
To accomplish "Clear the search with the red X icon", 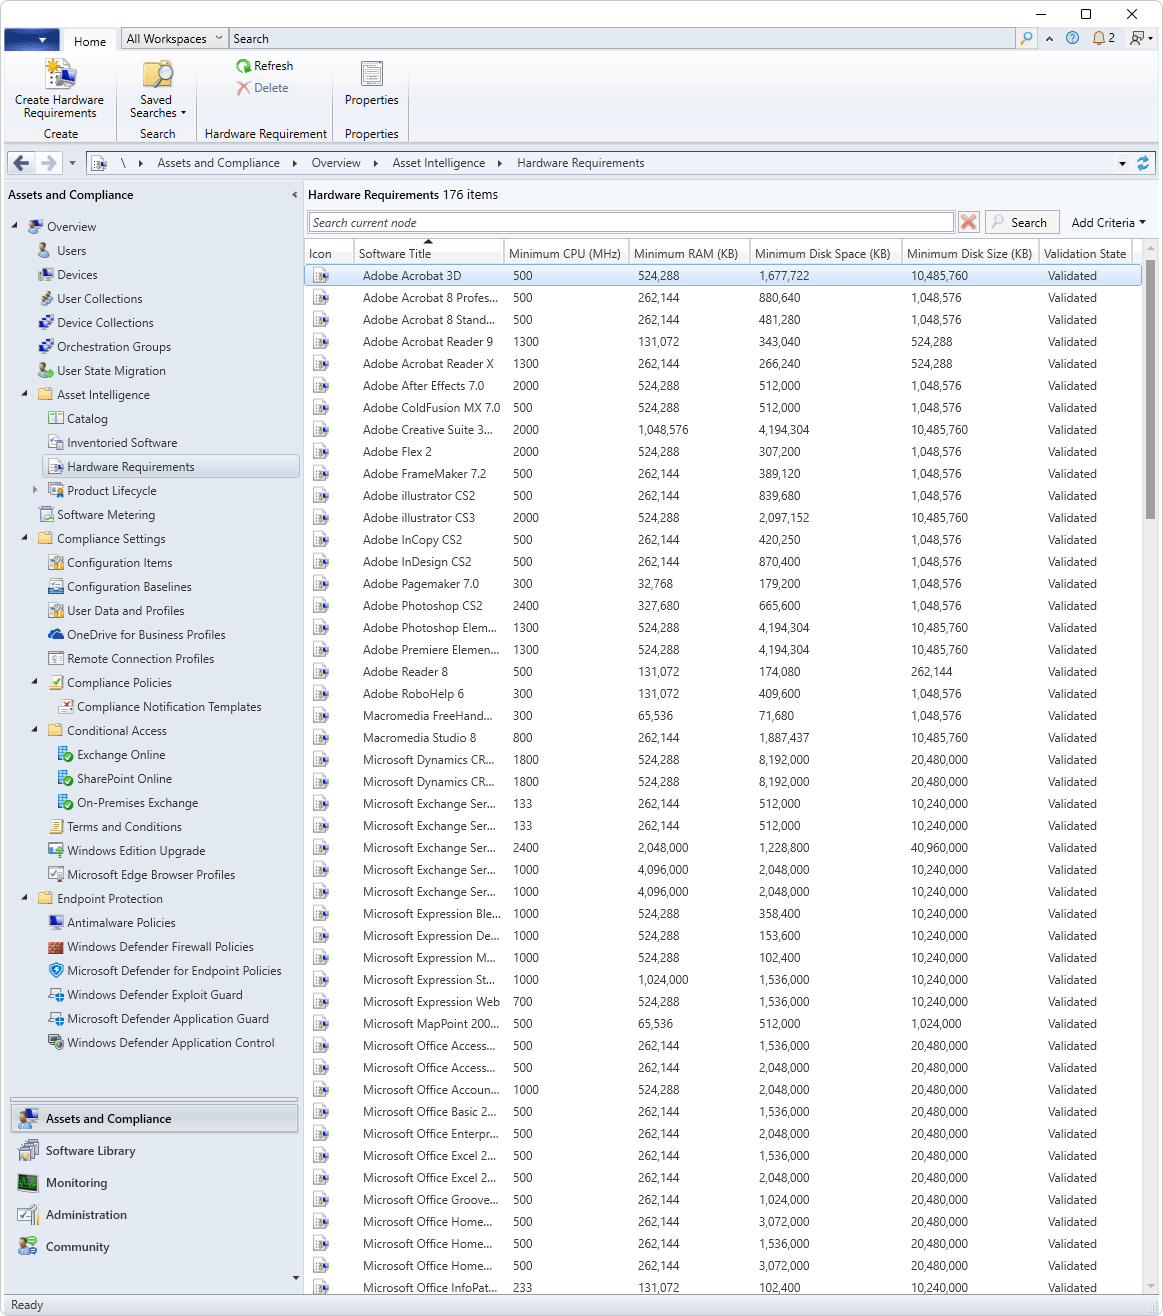I will pos(968,222).
